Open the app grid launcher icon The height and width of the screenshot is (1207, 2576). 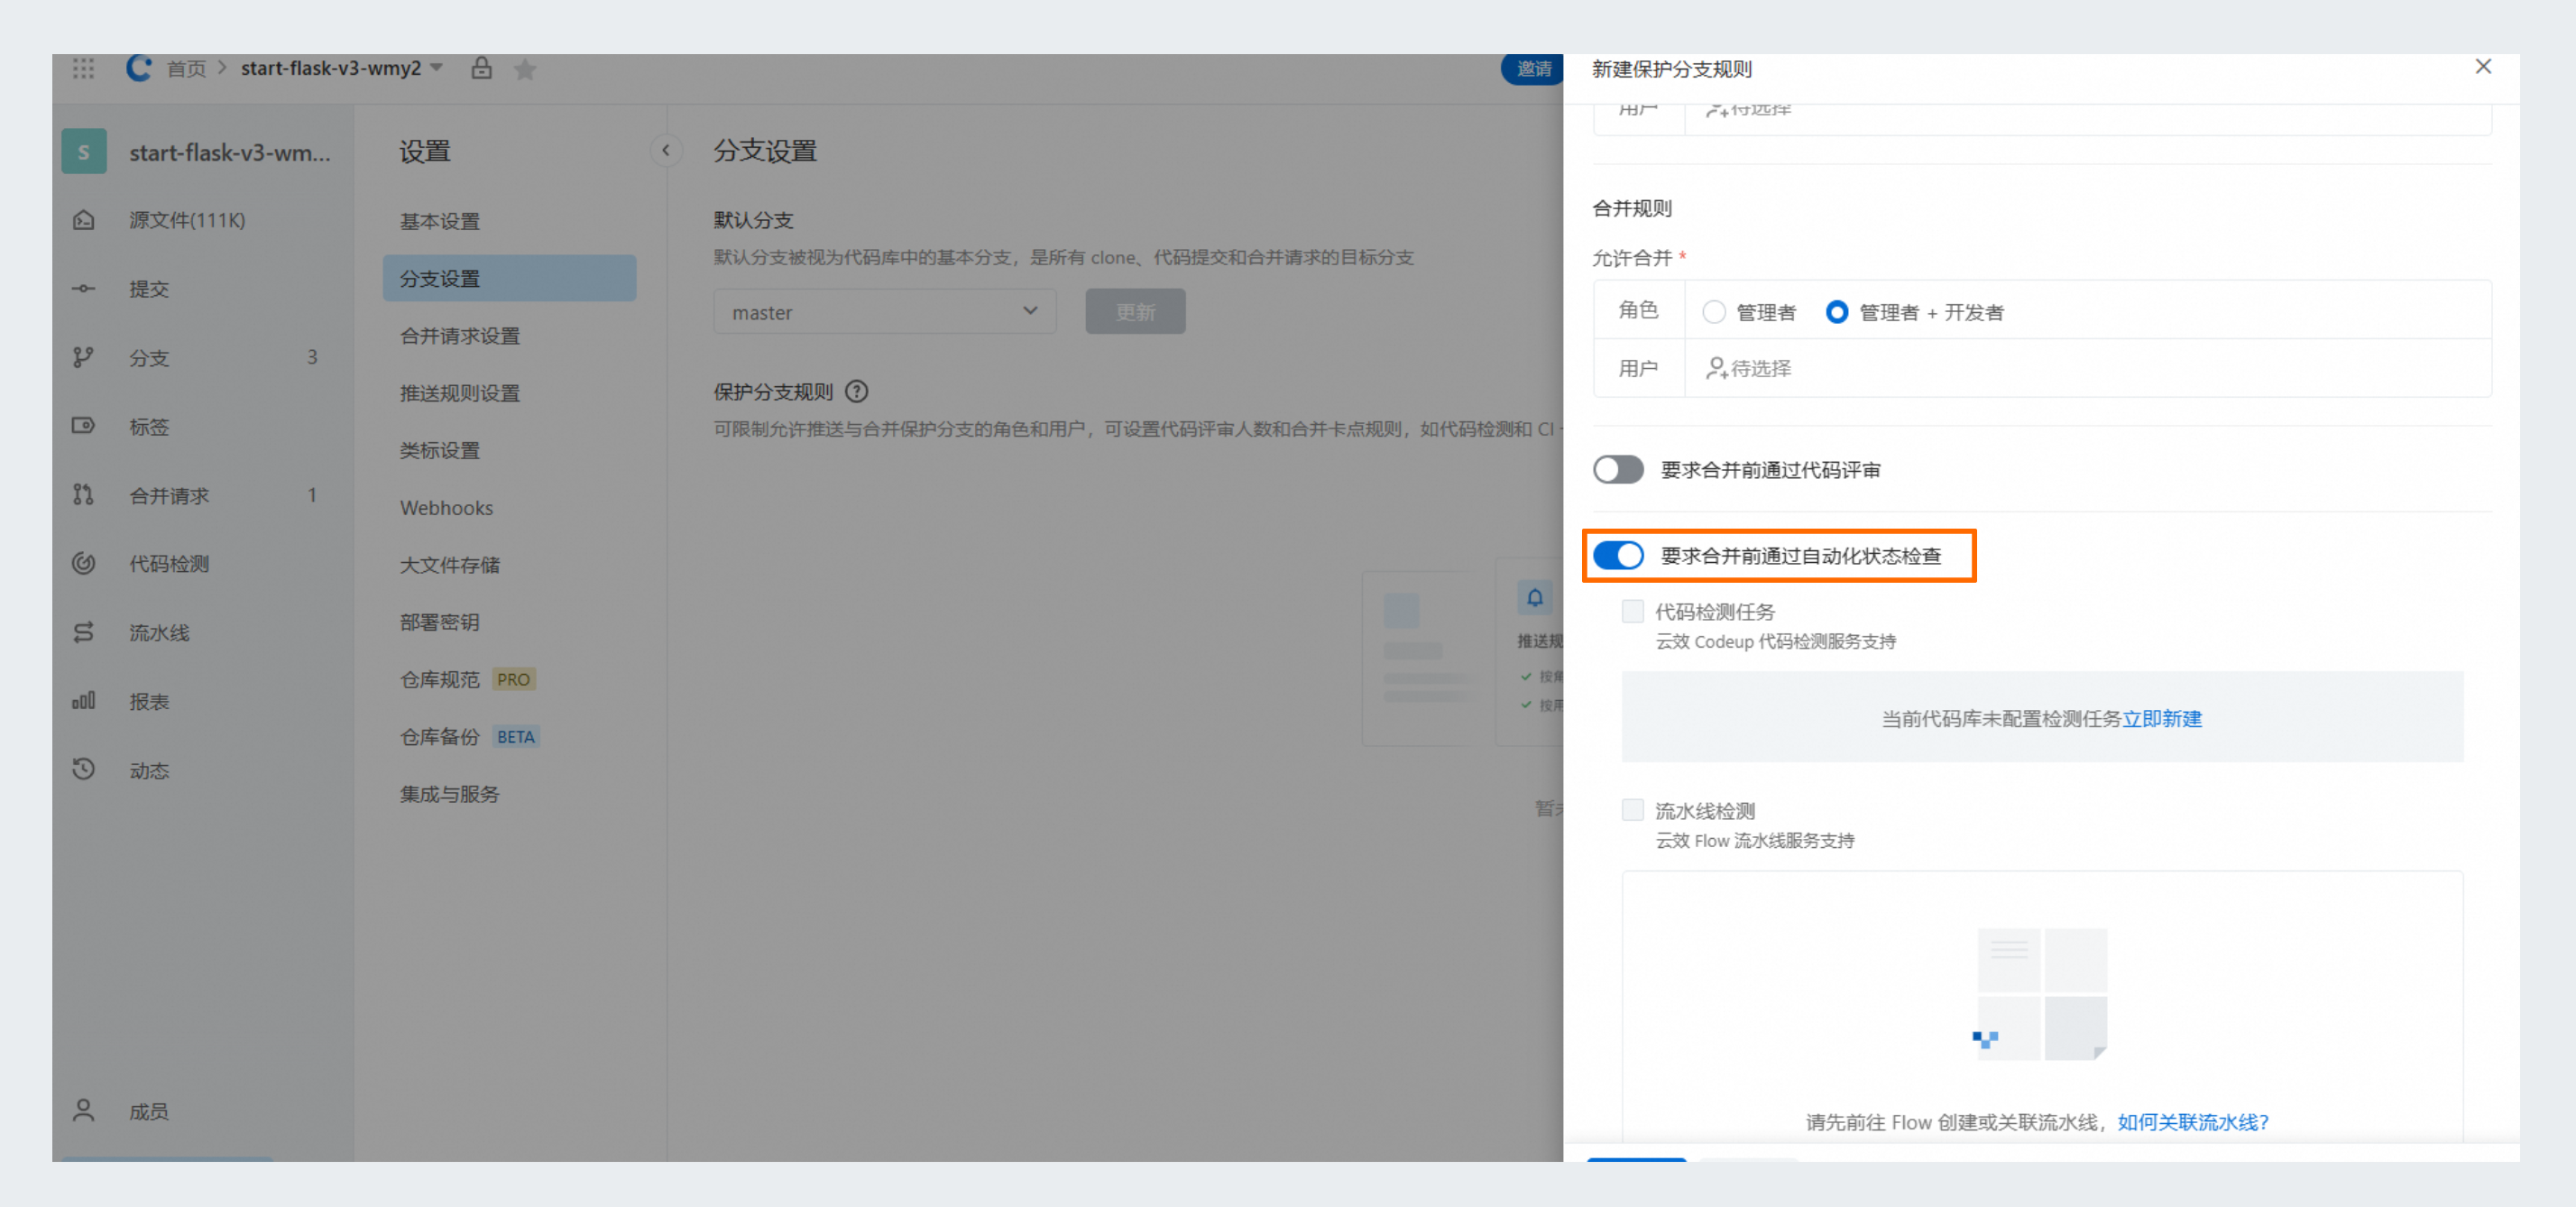pyautogui.click(x=84, y=68)
